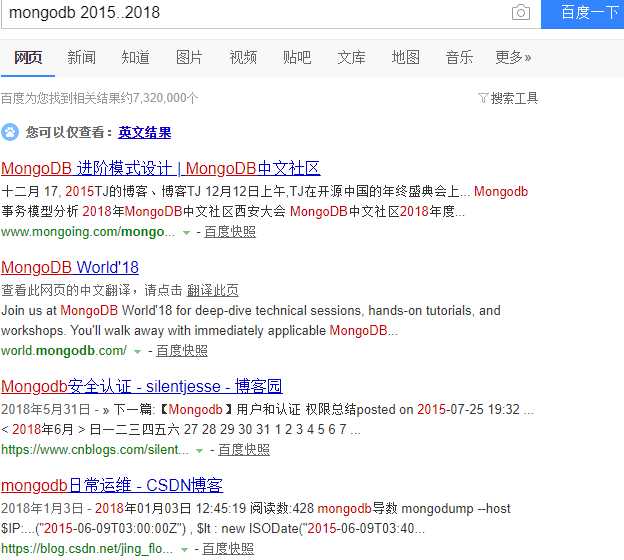Viewport: 624px width, 560px height.
Task: Click the www.mongoing.com/mongo... URL
Action: point(88,232)
